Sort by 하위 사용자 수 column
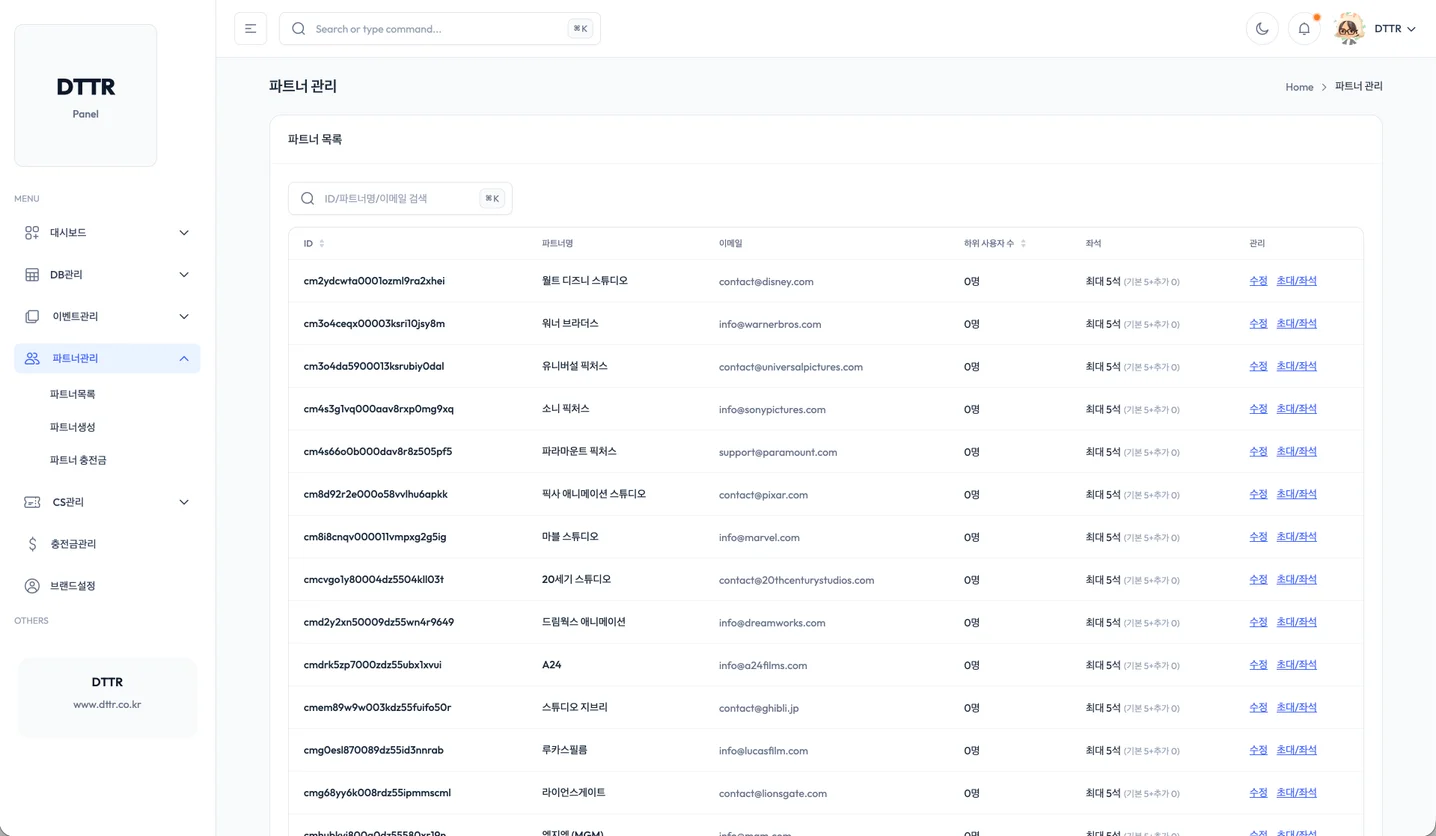This screenshot has height=836, width=1436. point(995,244)
